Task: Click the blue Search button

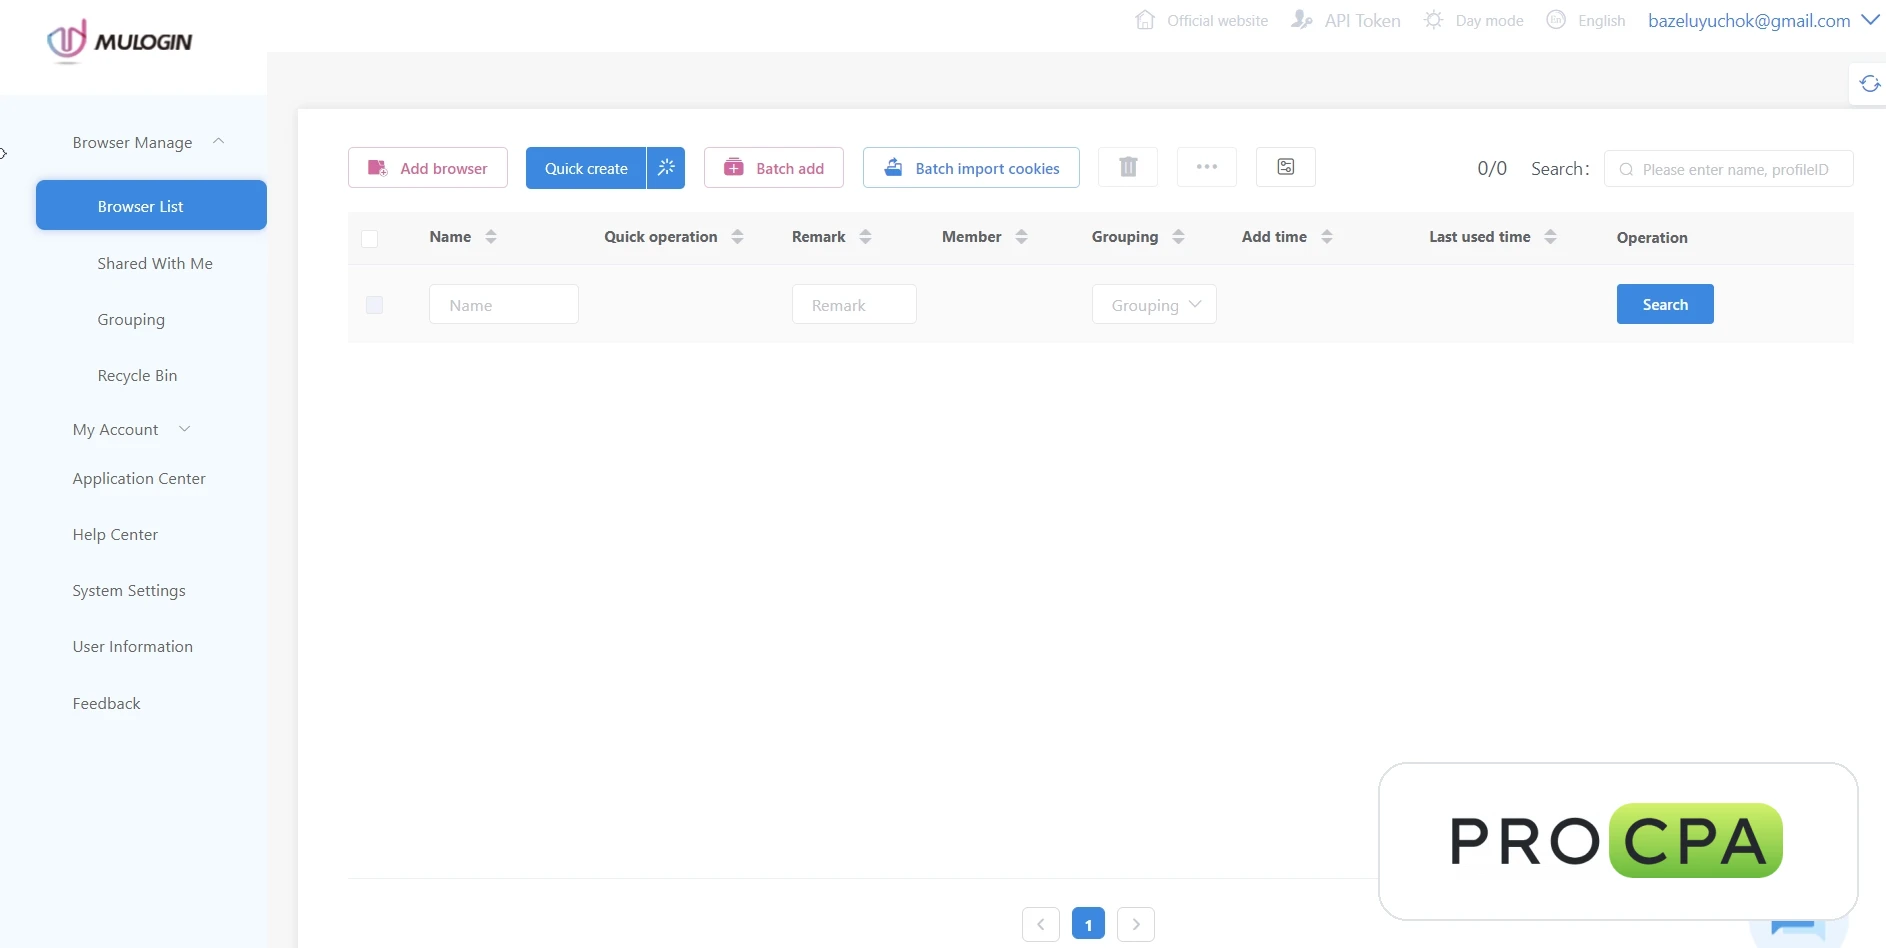Action: (1665, 304)
